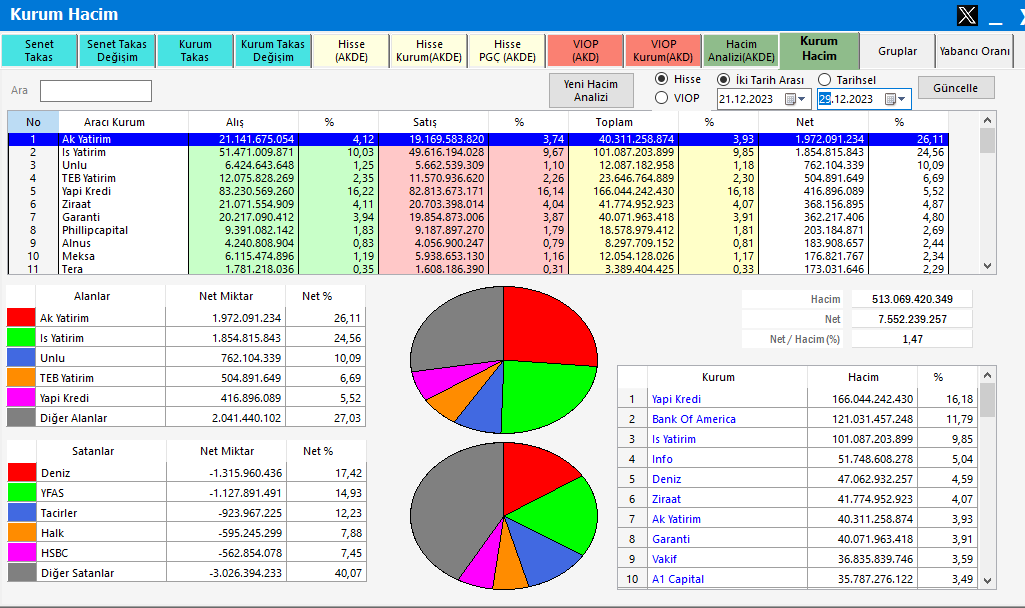Open the Senet Takas Değişim tab
The image size is (1025, 608).
(117, 51)
